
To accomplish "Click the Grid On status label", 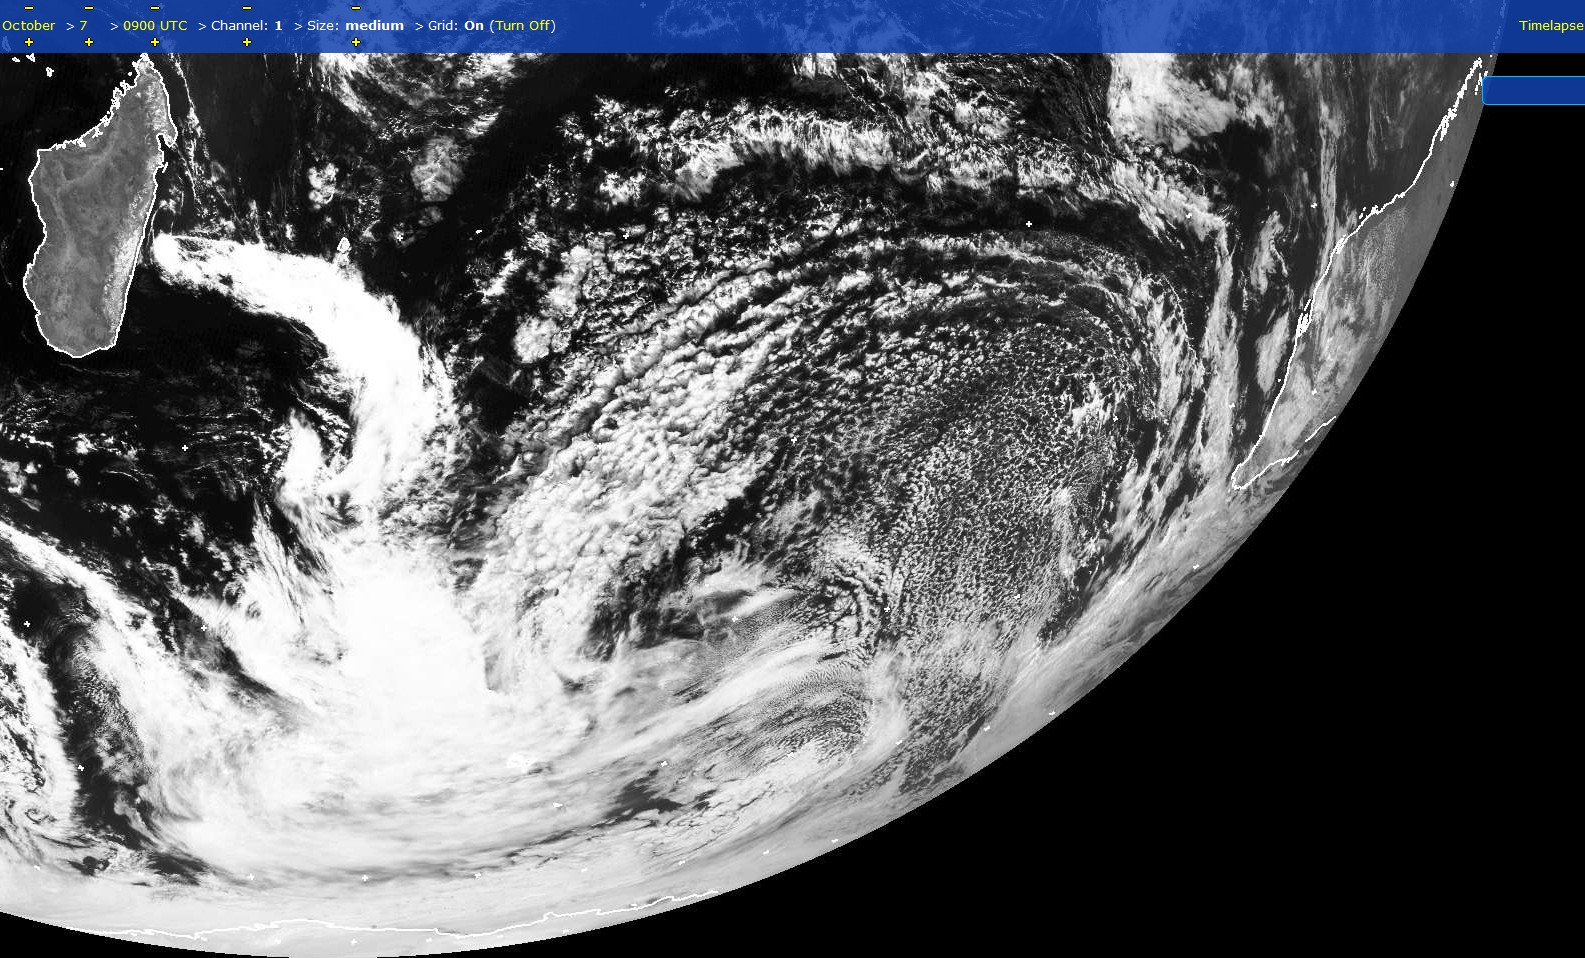I will 473,25.
